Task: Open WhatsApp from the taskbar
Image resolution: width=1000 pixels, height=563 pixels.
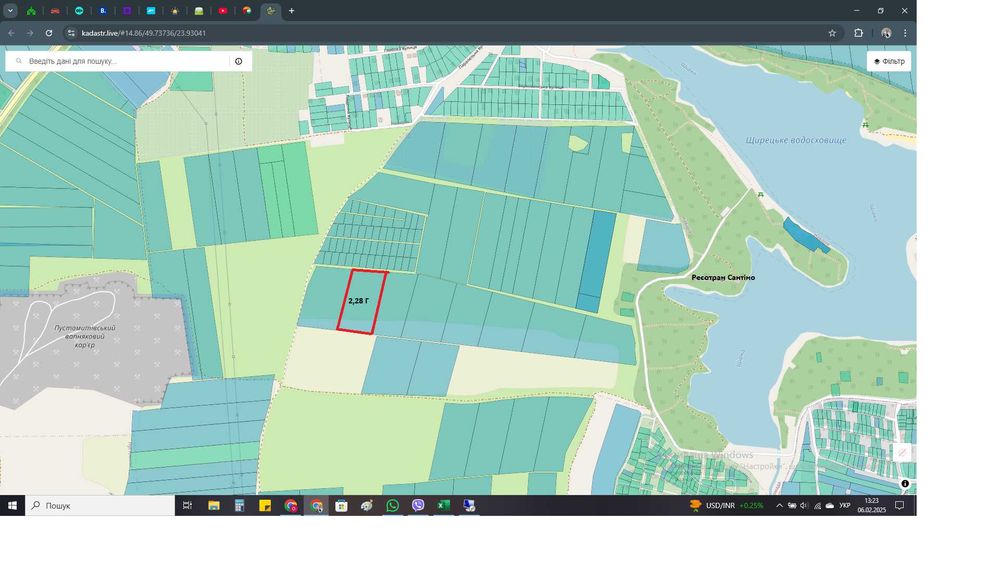Action: 392,506
